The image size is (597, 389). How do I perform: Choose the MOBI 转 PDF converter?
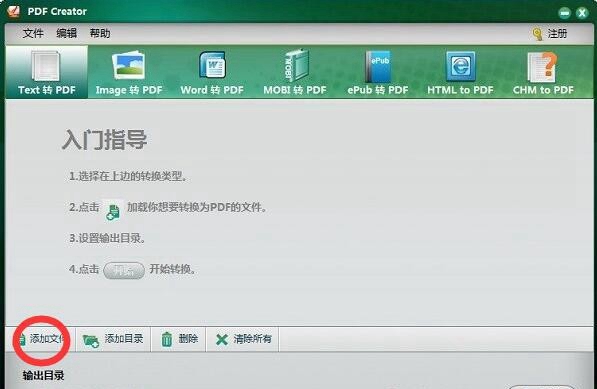295,72
